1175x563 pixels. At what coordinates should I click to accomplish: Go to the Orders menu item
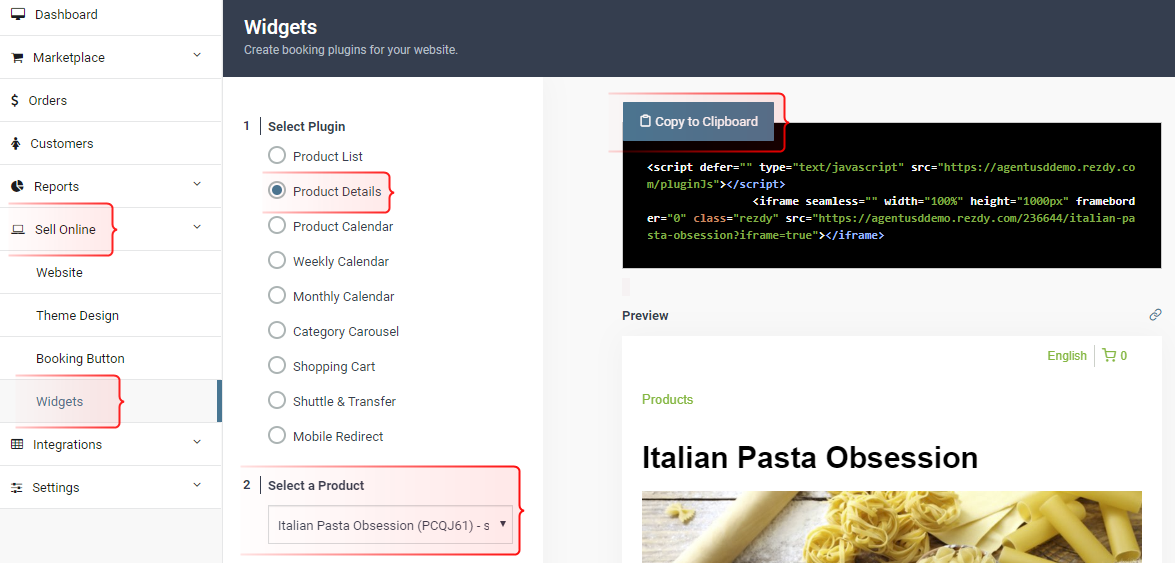(111, 100)
